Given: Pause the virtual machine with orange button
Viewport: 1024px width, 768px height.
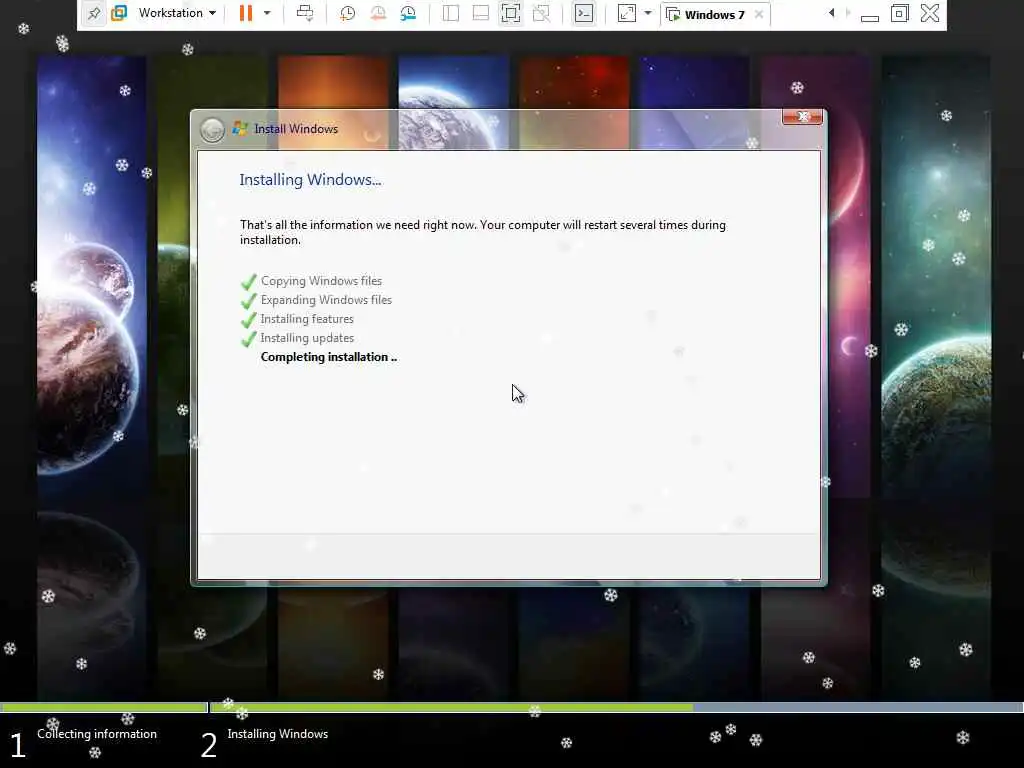Looking at the screenshot, I should 246,13.
